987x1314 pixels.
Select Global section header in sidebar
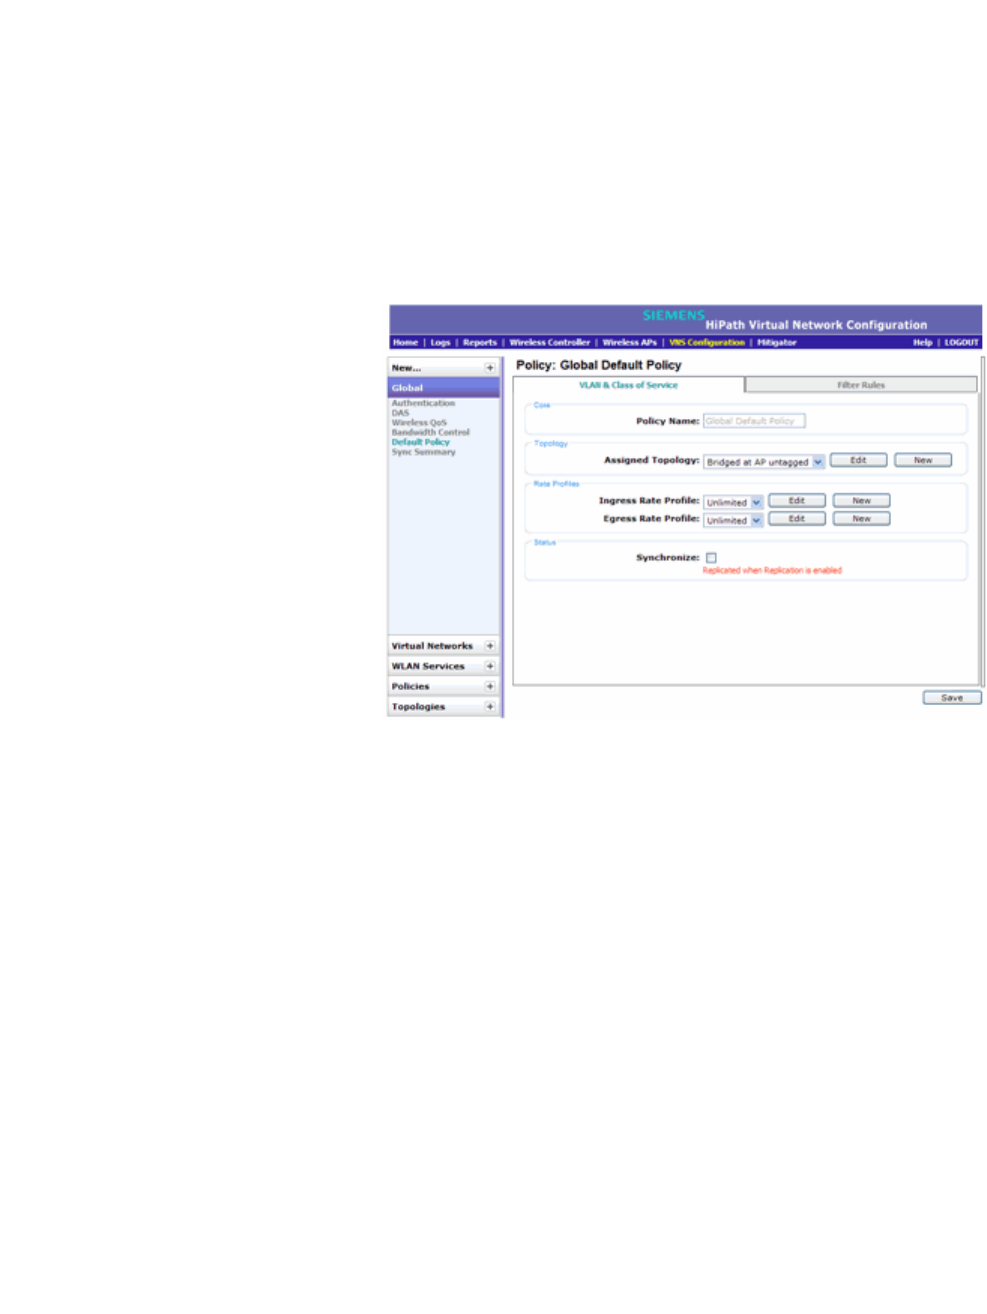pyautogui.click(x=444, y=388)
